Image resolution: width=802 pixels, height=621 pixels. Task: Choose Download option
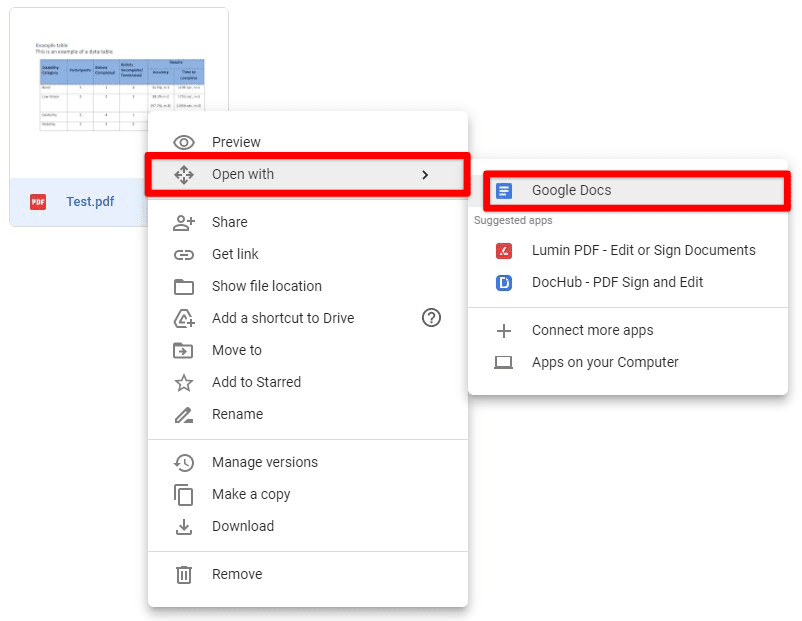pos(308,527)
